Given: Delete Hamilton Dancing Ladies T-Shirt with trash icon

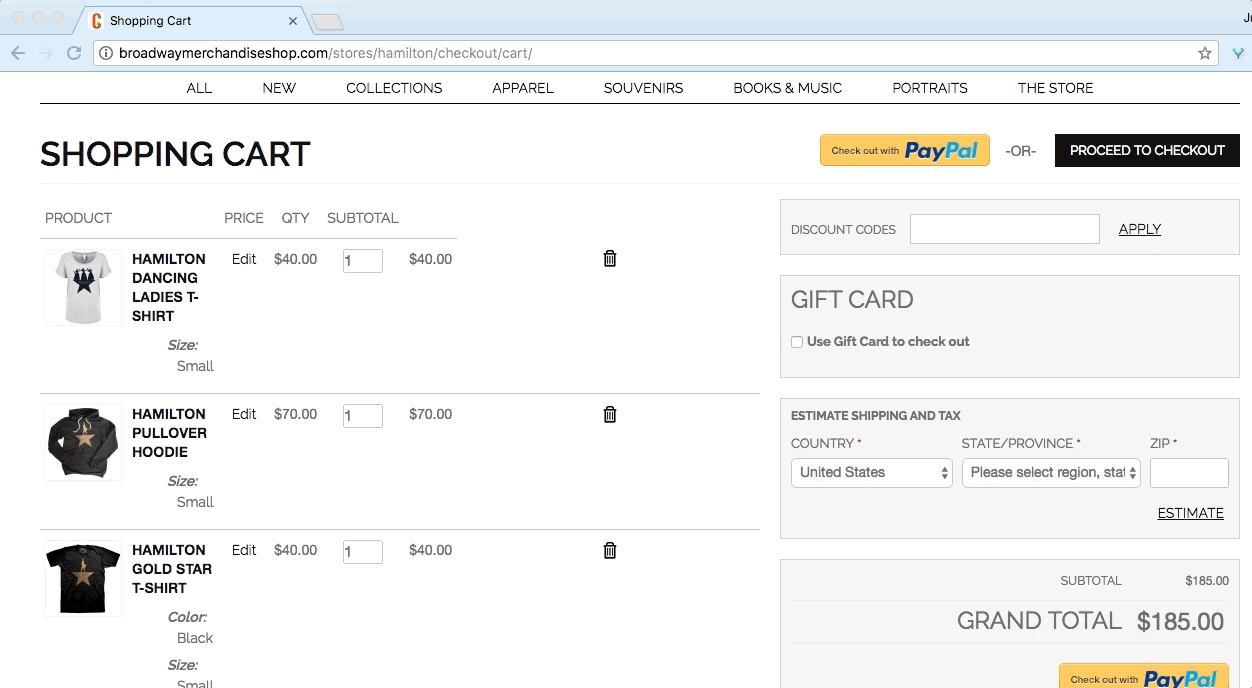Looking at the screenshot, I should (610, 258).
